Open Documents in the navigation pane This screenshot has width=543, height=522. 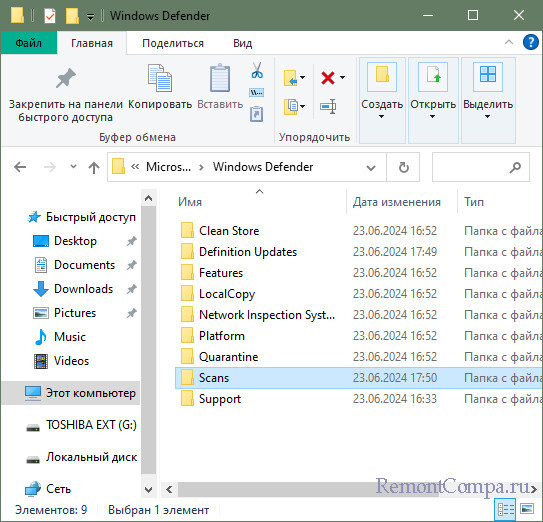coord(84,265)
